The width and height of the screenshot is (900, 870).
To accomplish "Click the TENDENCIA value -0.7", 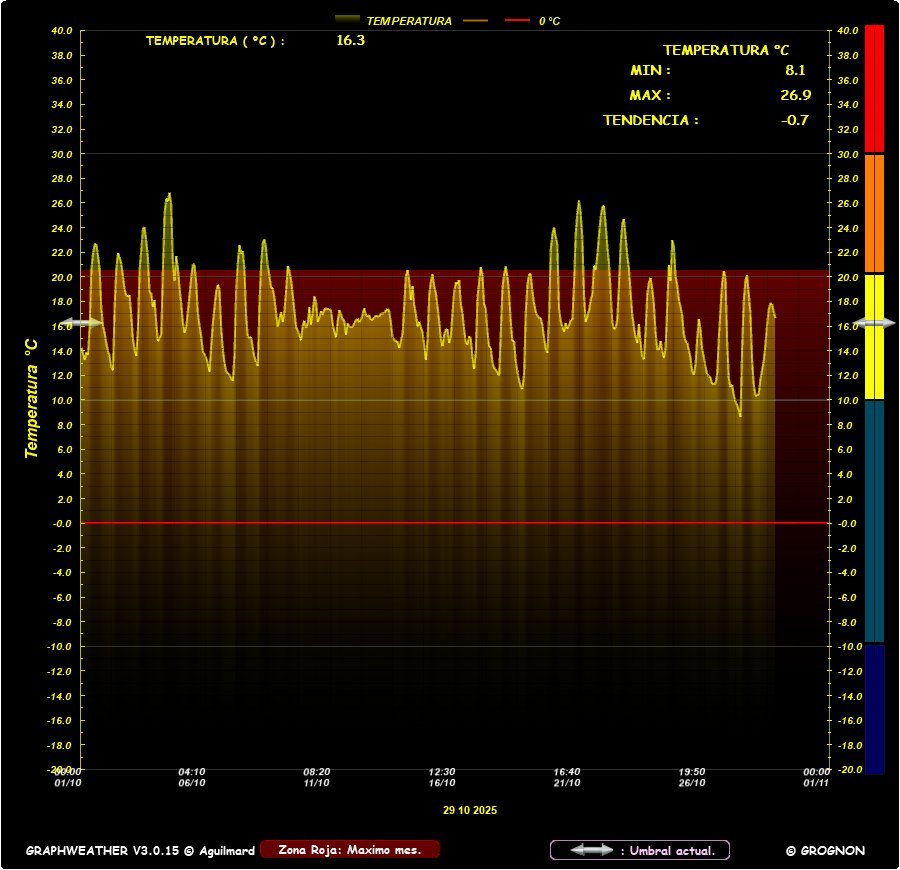I will tap(795, 120).
